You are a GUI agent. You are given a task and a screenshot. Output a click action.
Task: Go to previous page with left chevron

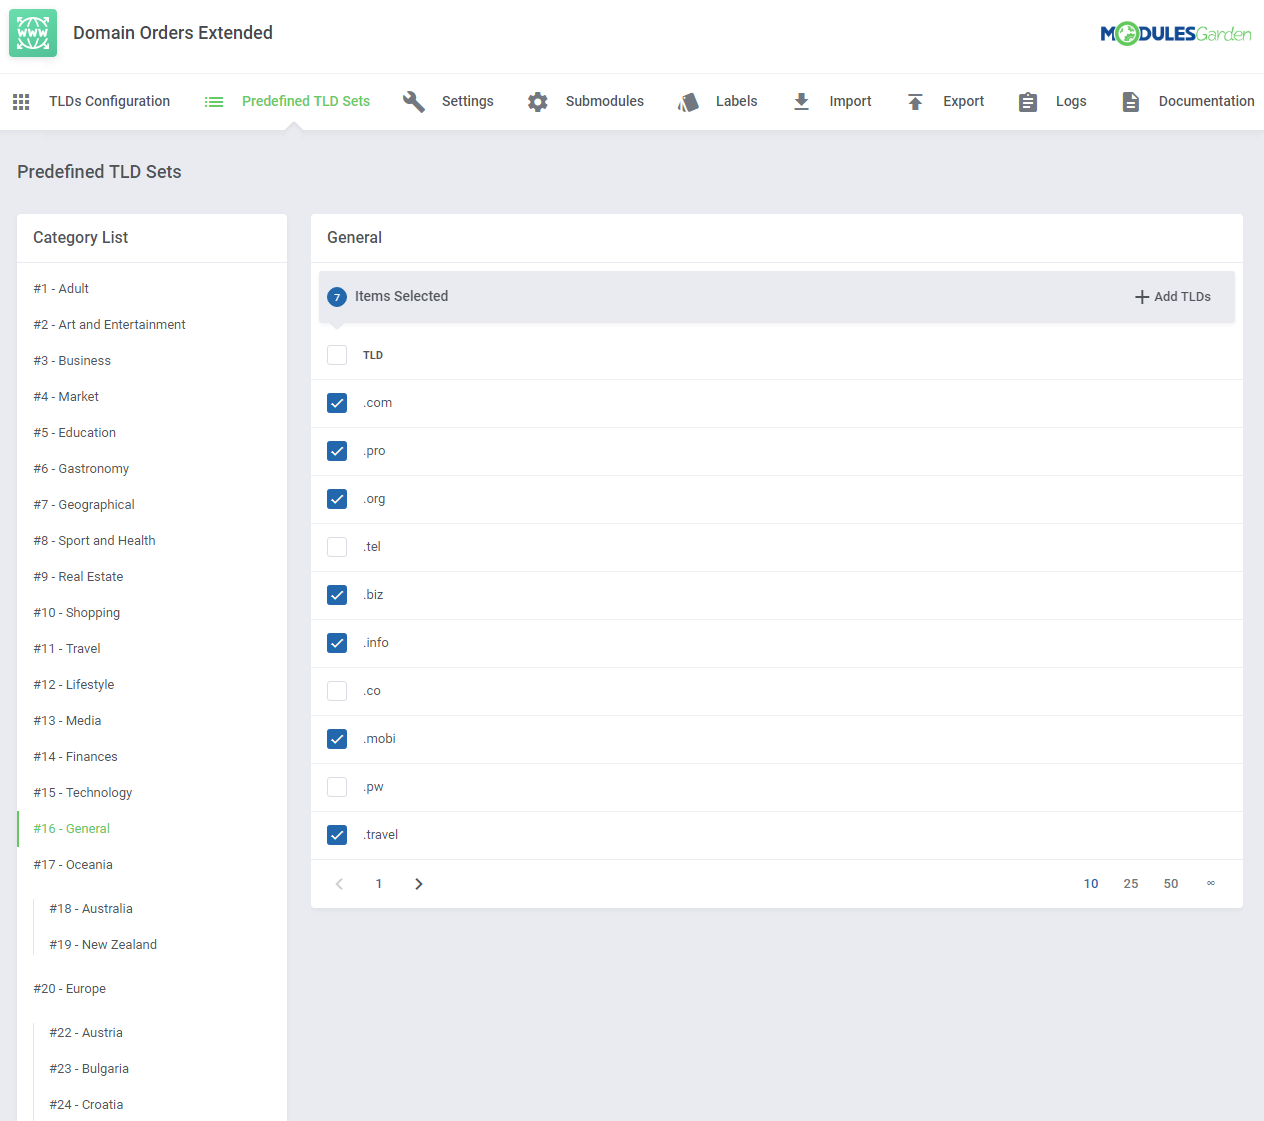coord(340,884)
